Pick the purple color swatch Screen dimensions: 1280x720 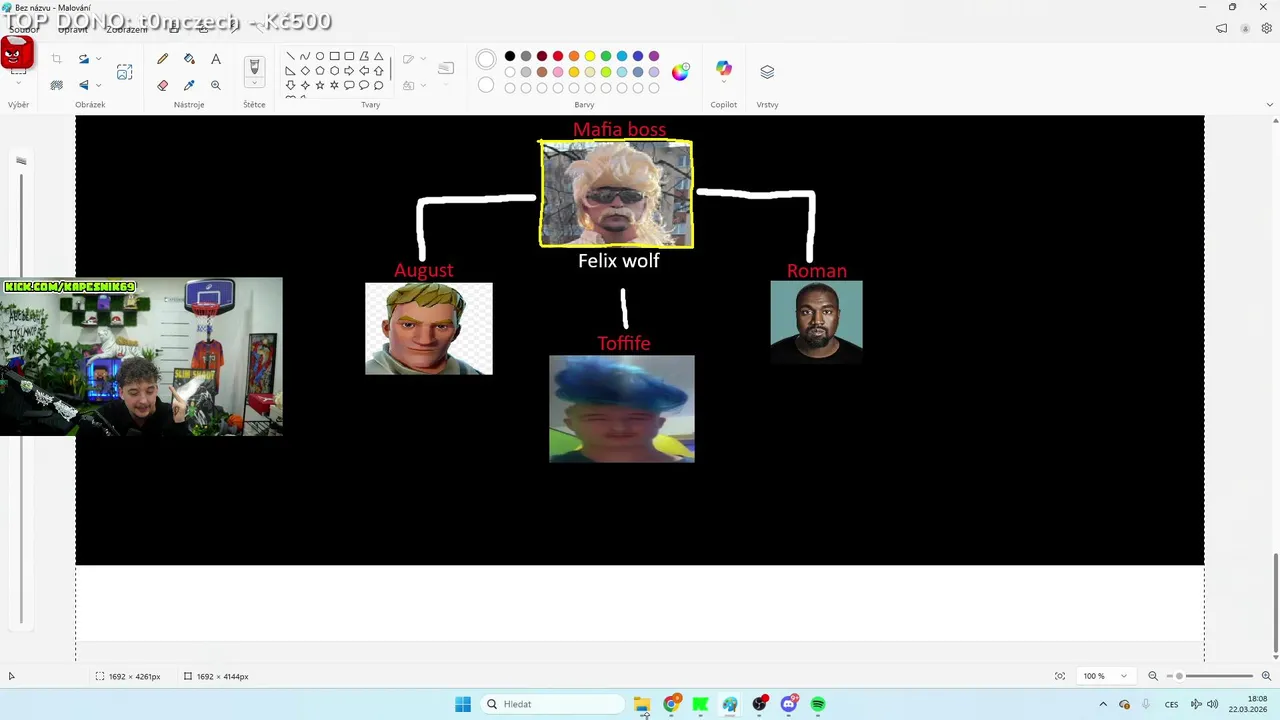(x=654, y=56)
